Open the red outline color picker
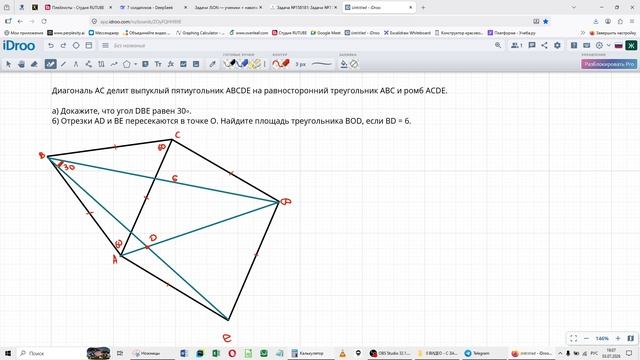Viewport: 640px width, 360px height. tap(281, 64)
